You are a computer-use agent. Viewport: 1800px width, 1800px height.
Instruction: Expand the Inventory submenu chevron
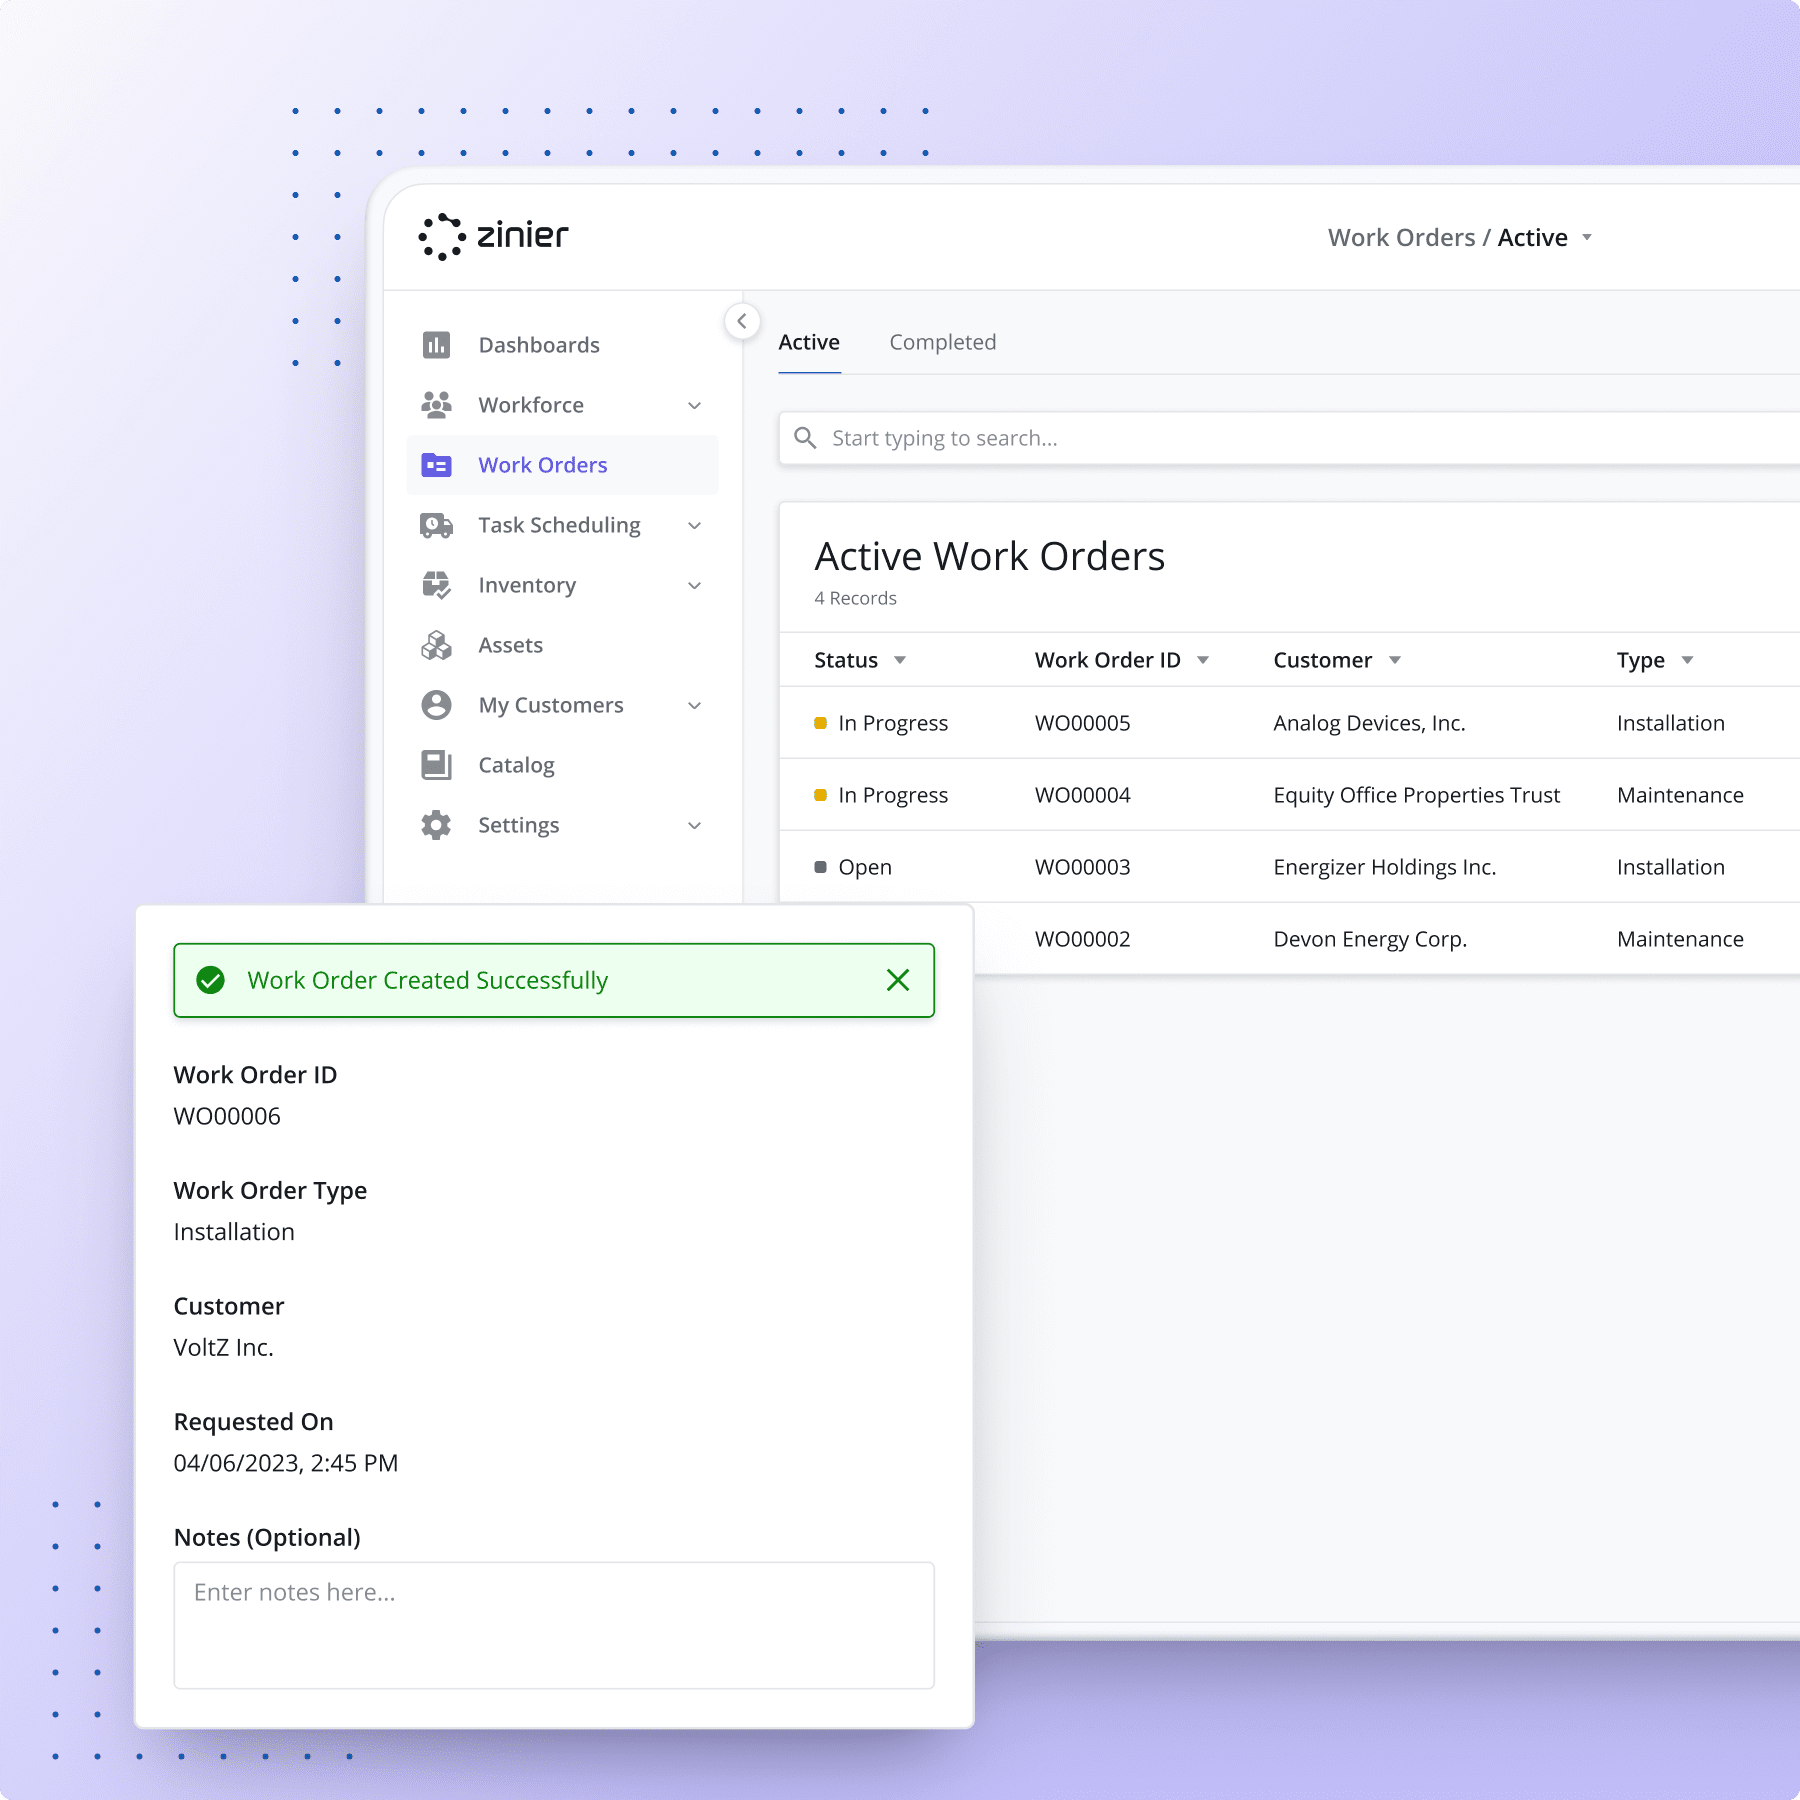[695, 585]
